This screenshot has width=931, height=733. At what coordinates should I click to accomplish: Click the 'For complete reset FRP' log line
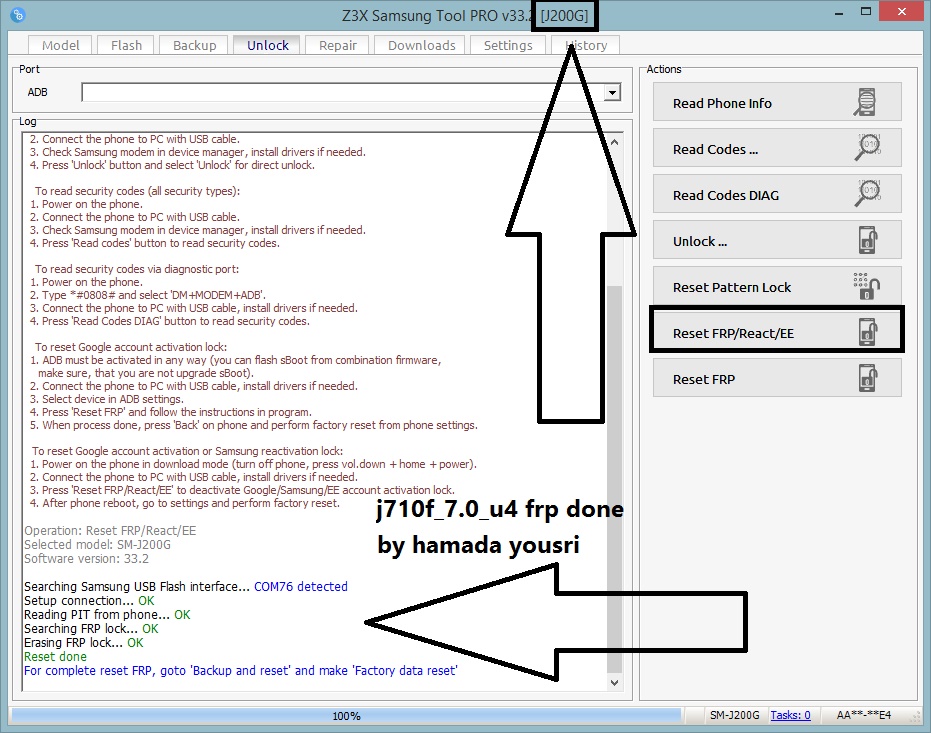click(x=240, y=671)
